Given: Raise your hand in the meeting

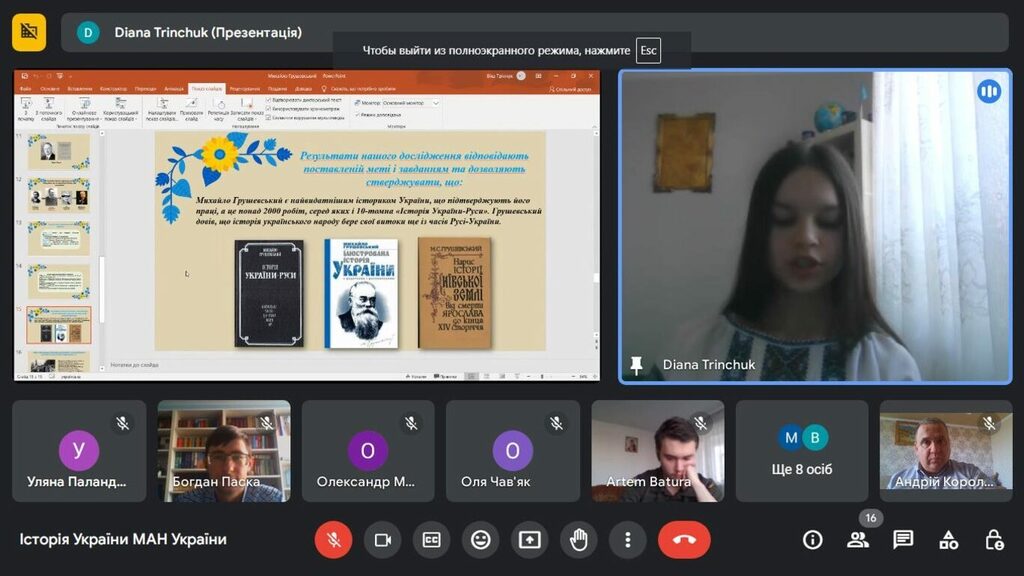Looking at the screenshot, I should tap(578, 540).
